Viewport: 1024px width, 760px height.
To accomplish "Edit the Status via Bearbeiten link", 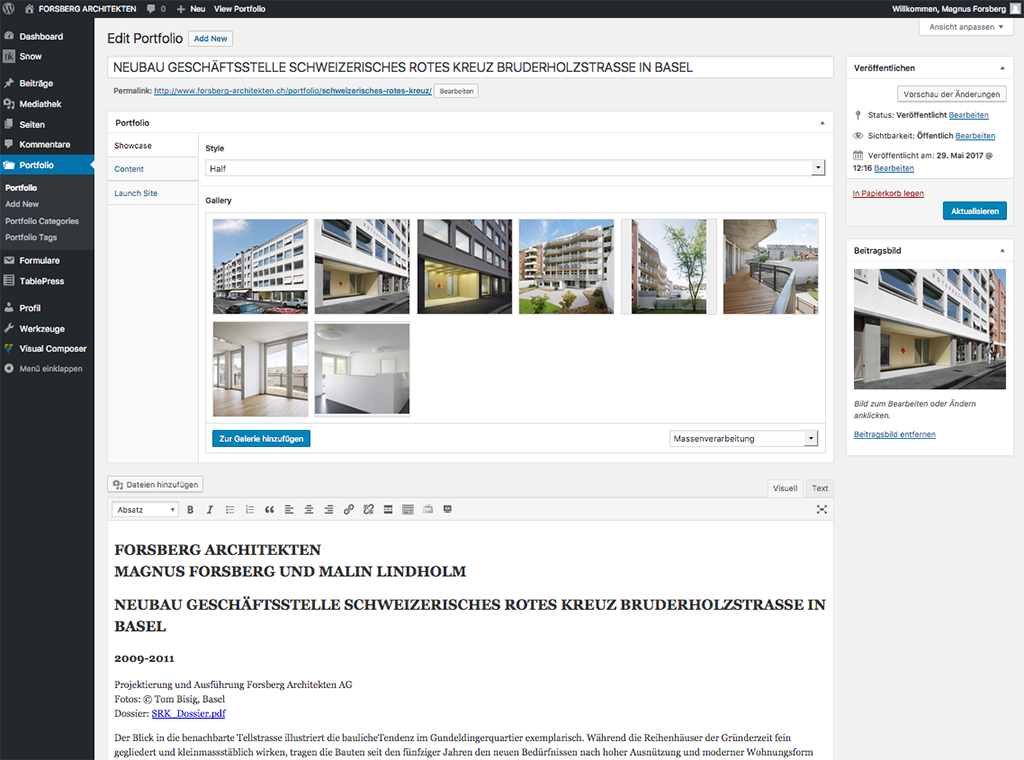I will pyautogui.click(x=968, y=115).
